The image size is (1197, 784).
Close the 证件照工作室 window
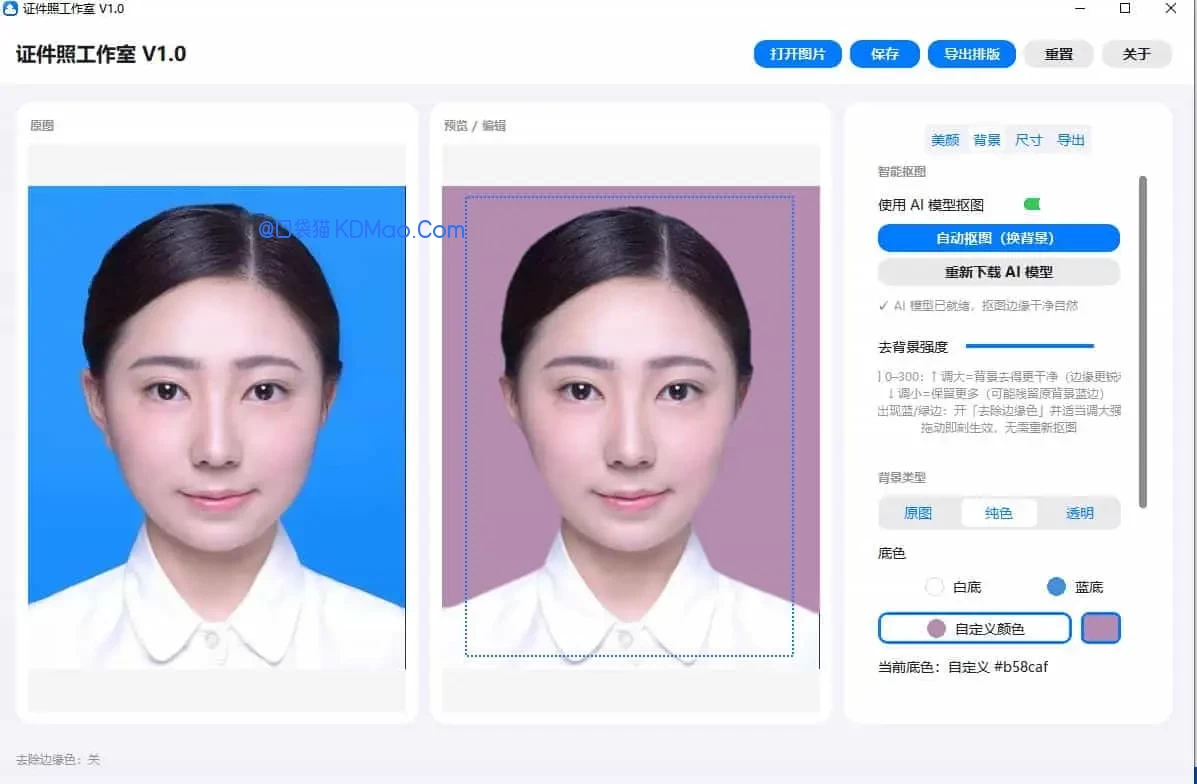1170,8
